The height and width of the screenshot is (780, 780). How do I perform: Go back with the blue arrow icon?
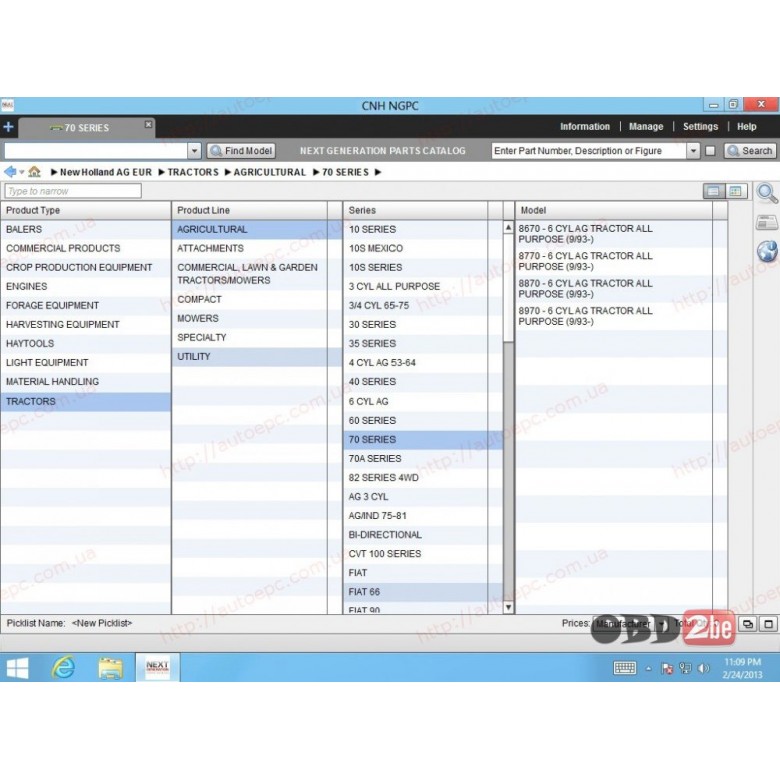point(10,172)
